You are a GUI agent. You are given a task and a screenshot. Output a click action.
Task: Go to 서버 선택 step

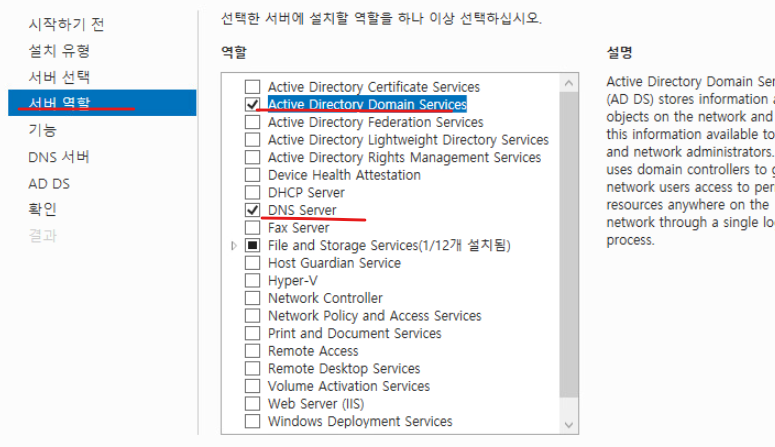pos(59,77)
